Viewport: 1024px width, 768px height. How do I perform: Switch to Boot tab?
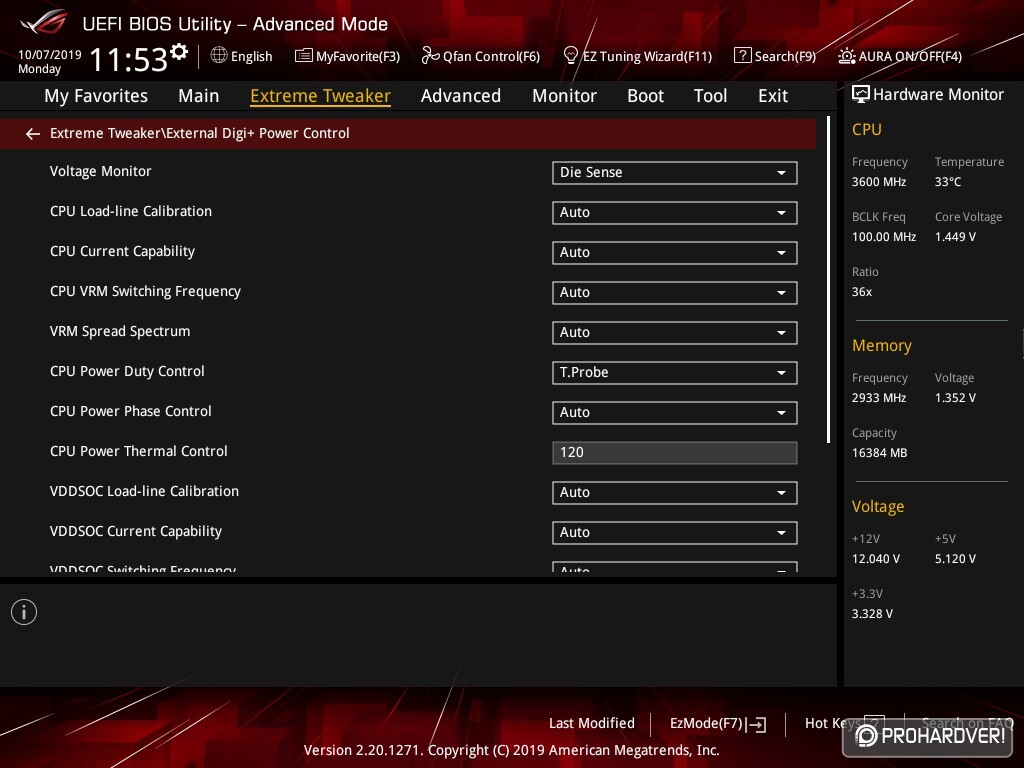click(645, 96)
